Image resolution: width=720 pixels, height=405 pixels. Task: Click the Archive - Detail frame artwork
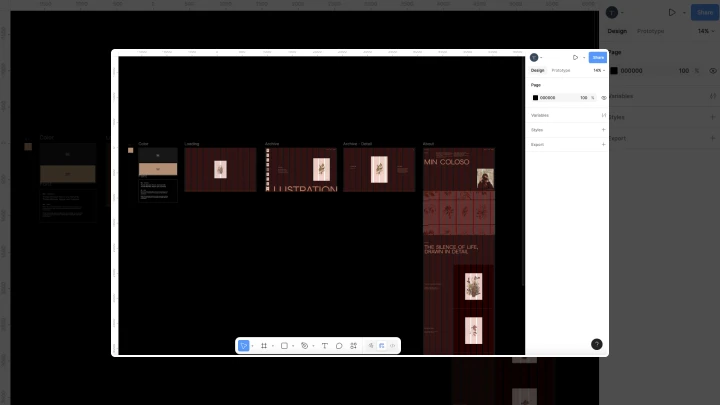pos(379,169)
